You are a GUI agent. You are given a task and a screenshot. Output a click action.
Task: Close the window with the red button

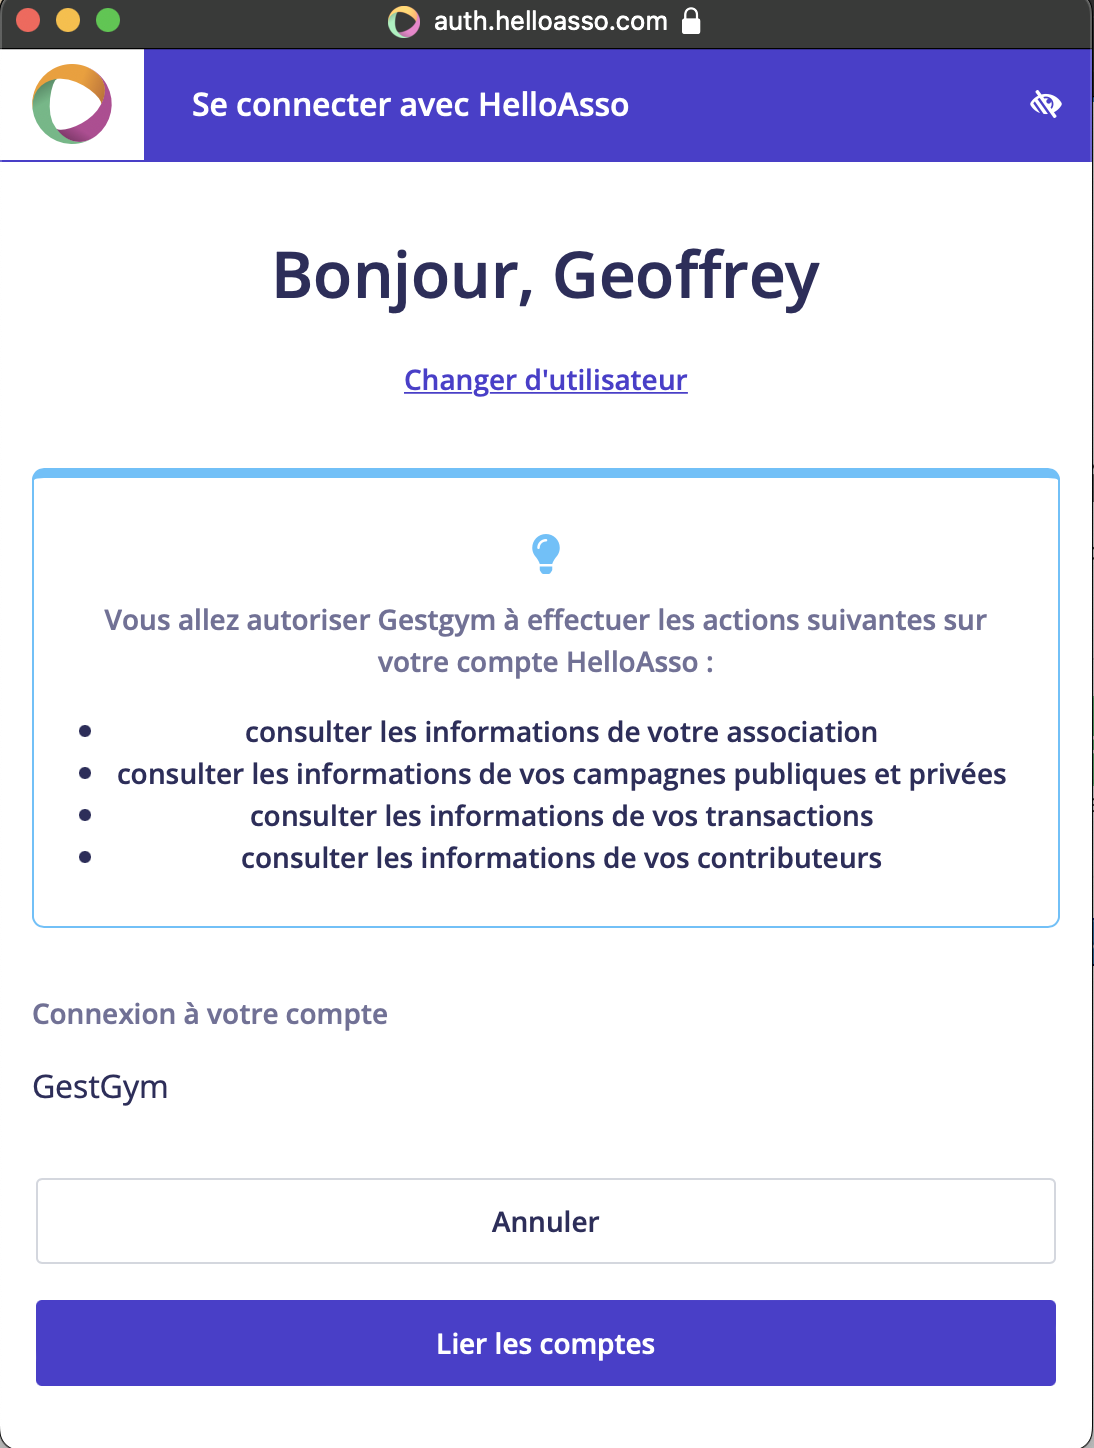point(28,20)
